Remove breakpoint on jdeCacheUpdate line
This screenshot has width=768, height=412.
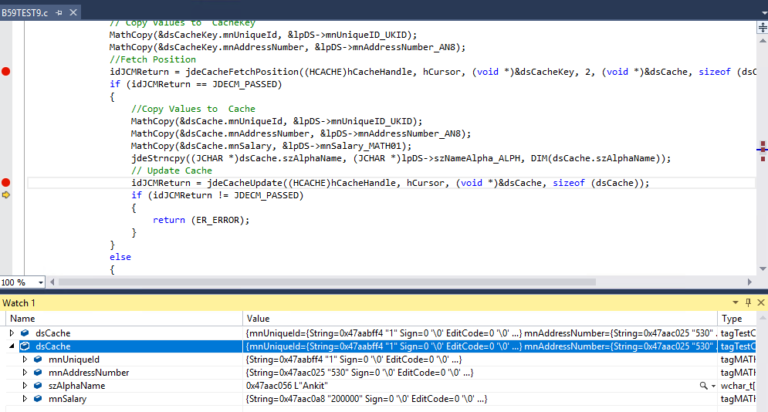click(x=6, y=183)
